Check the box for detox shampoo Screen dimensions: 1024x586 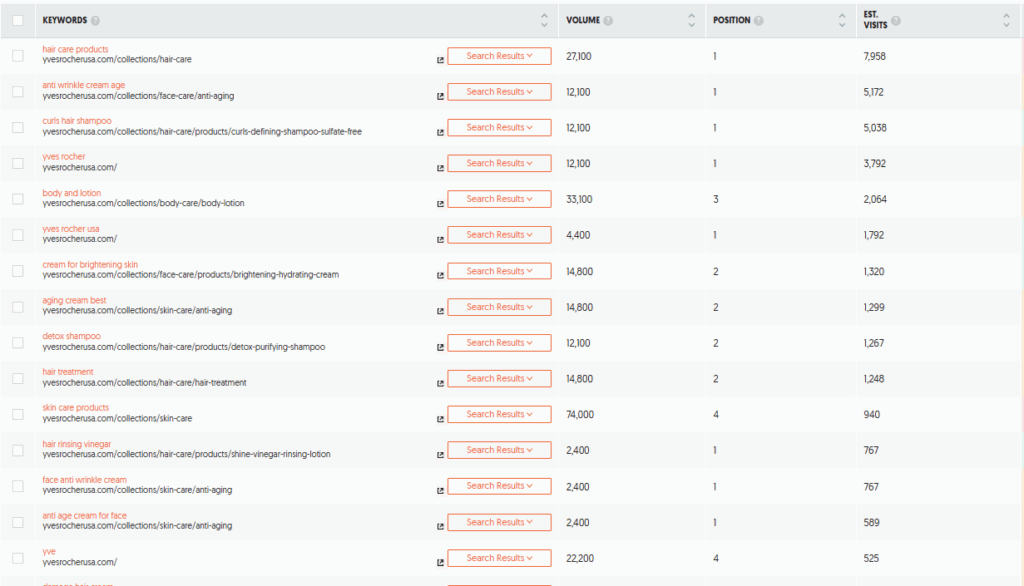pos(18,343)
